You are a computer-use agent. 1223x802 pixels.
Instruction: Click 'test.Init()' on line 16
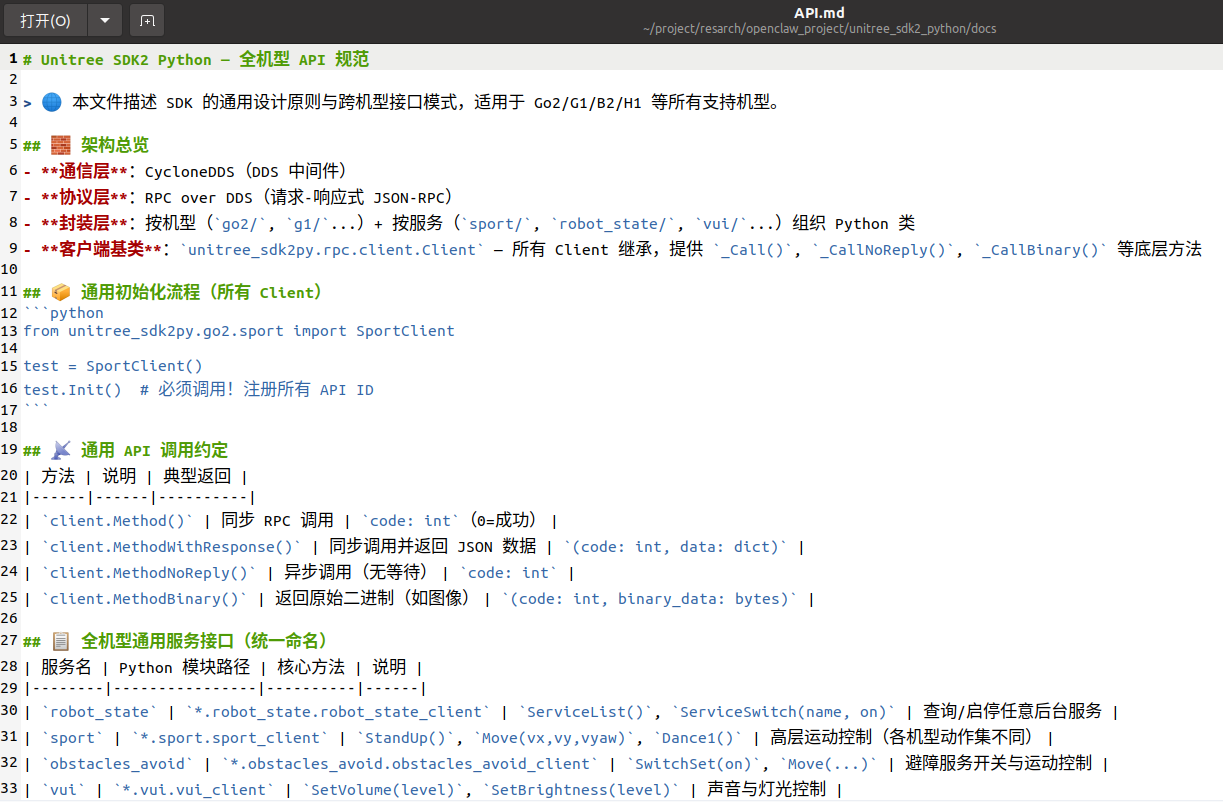[x=73, y=389]
